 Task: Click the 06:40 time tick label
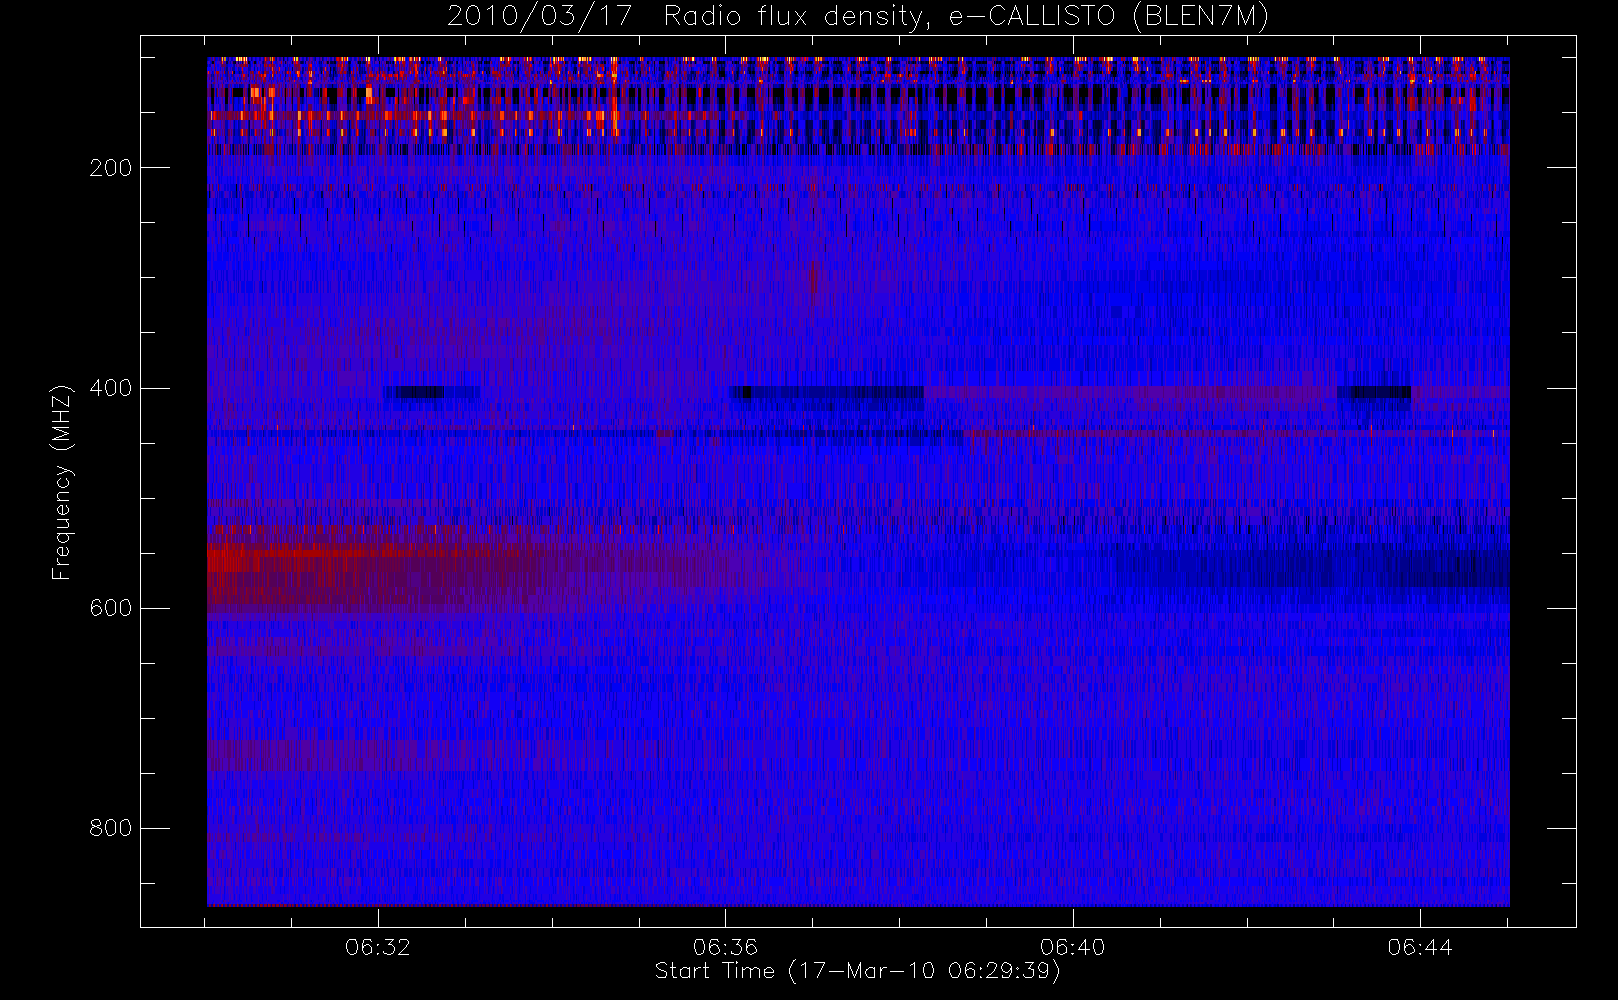click(1072, 947)
